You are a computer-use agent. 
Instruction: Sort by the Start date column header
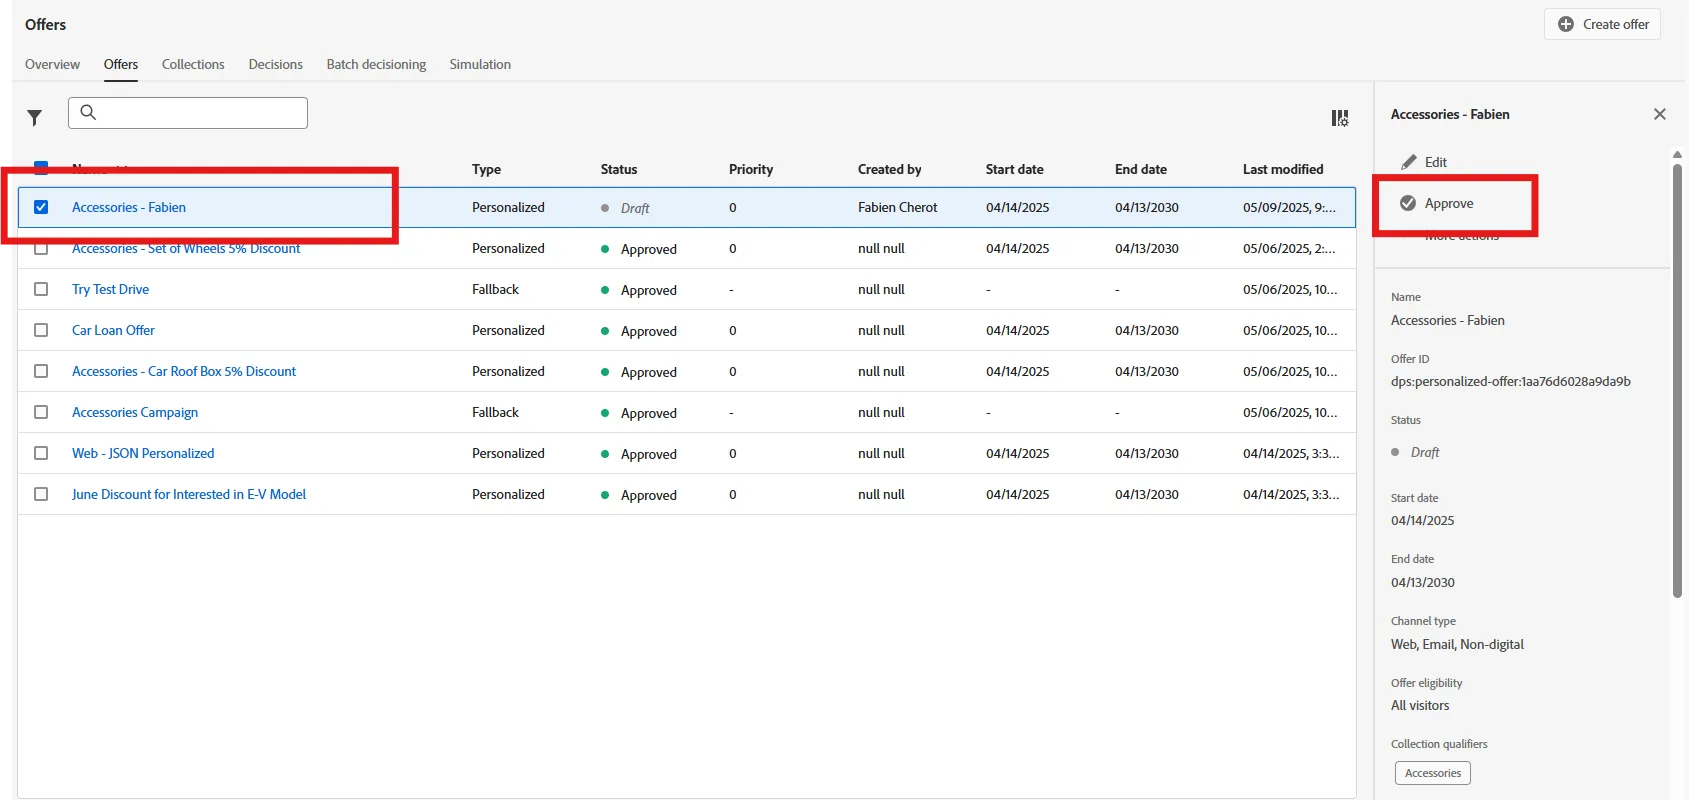pyautogui.click(x=1014, y=169)
